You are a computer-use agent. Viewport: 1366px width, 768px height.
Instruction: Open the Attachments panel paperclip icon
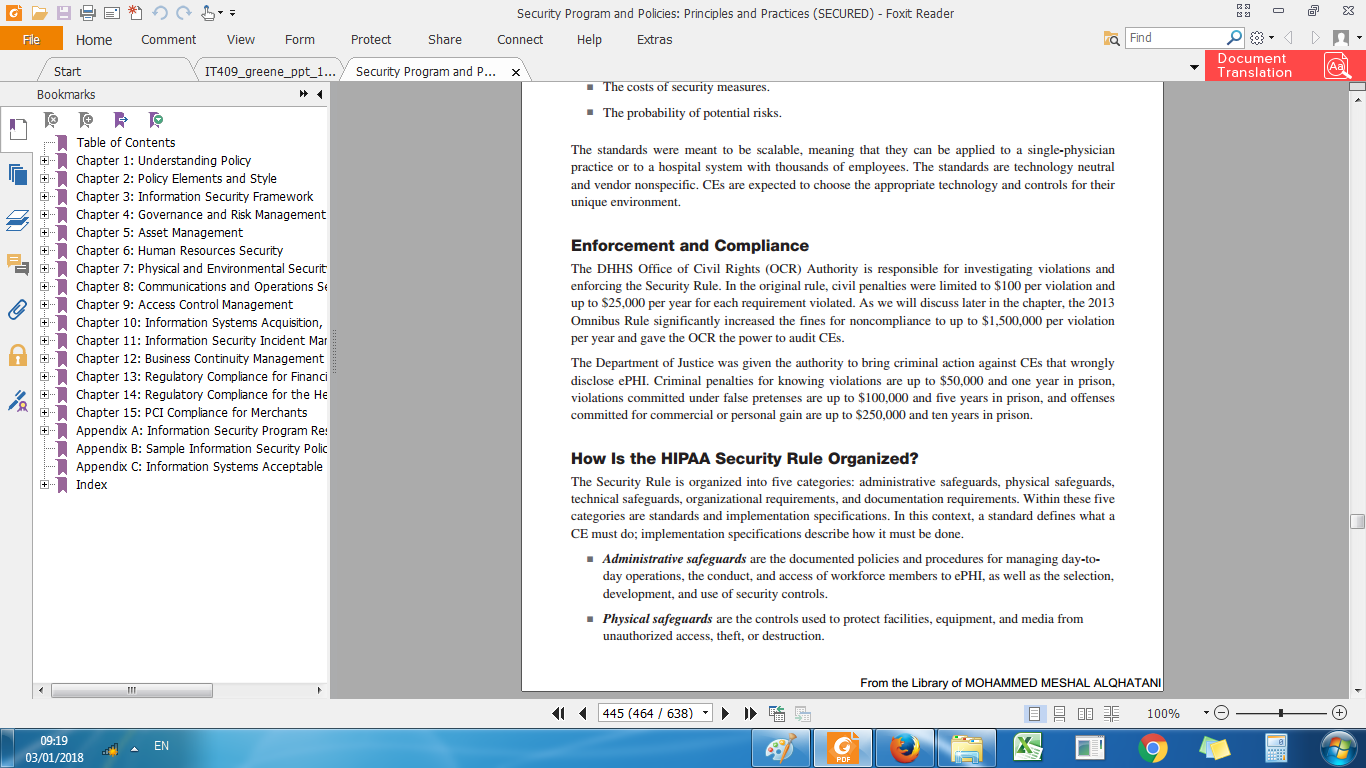[17, 309]
